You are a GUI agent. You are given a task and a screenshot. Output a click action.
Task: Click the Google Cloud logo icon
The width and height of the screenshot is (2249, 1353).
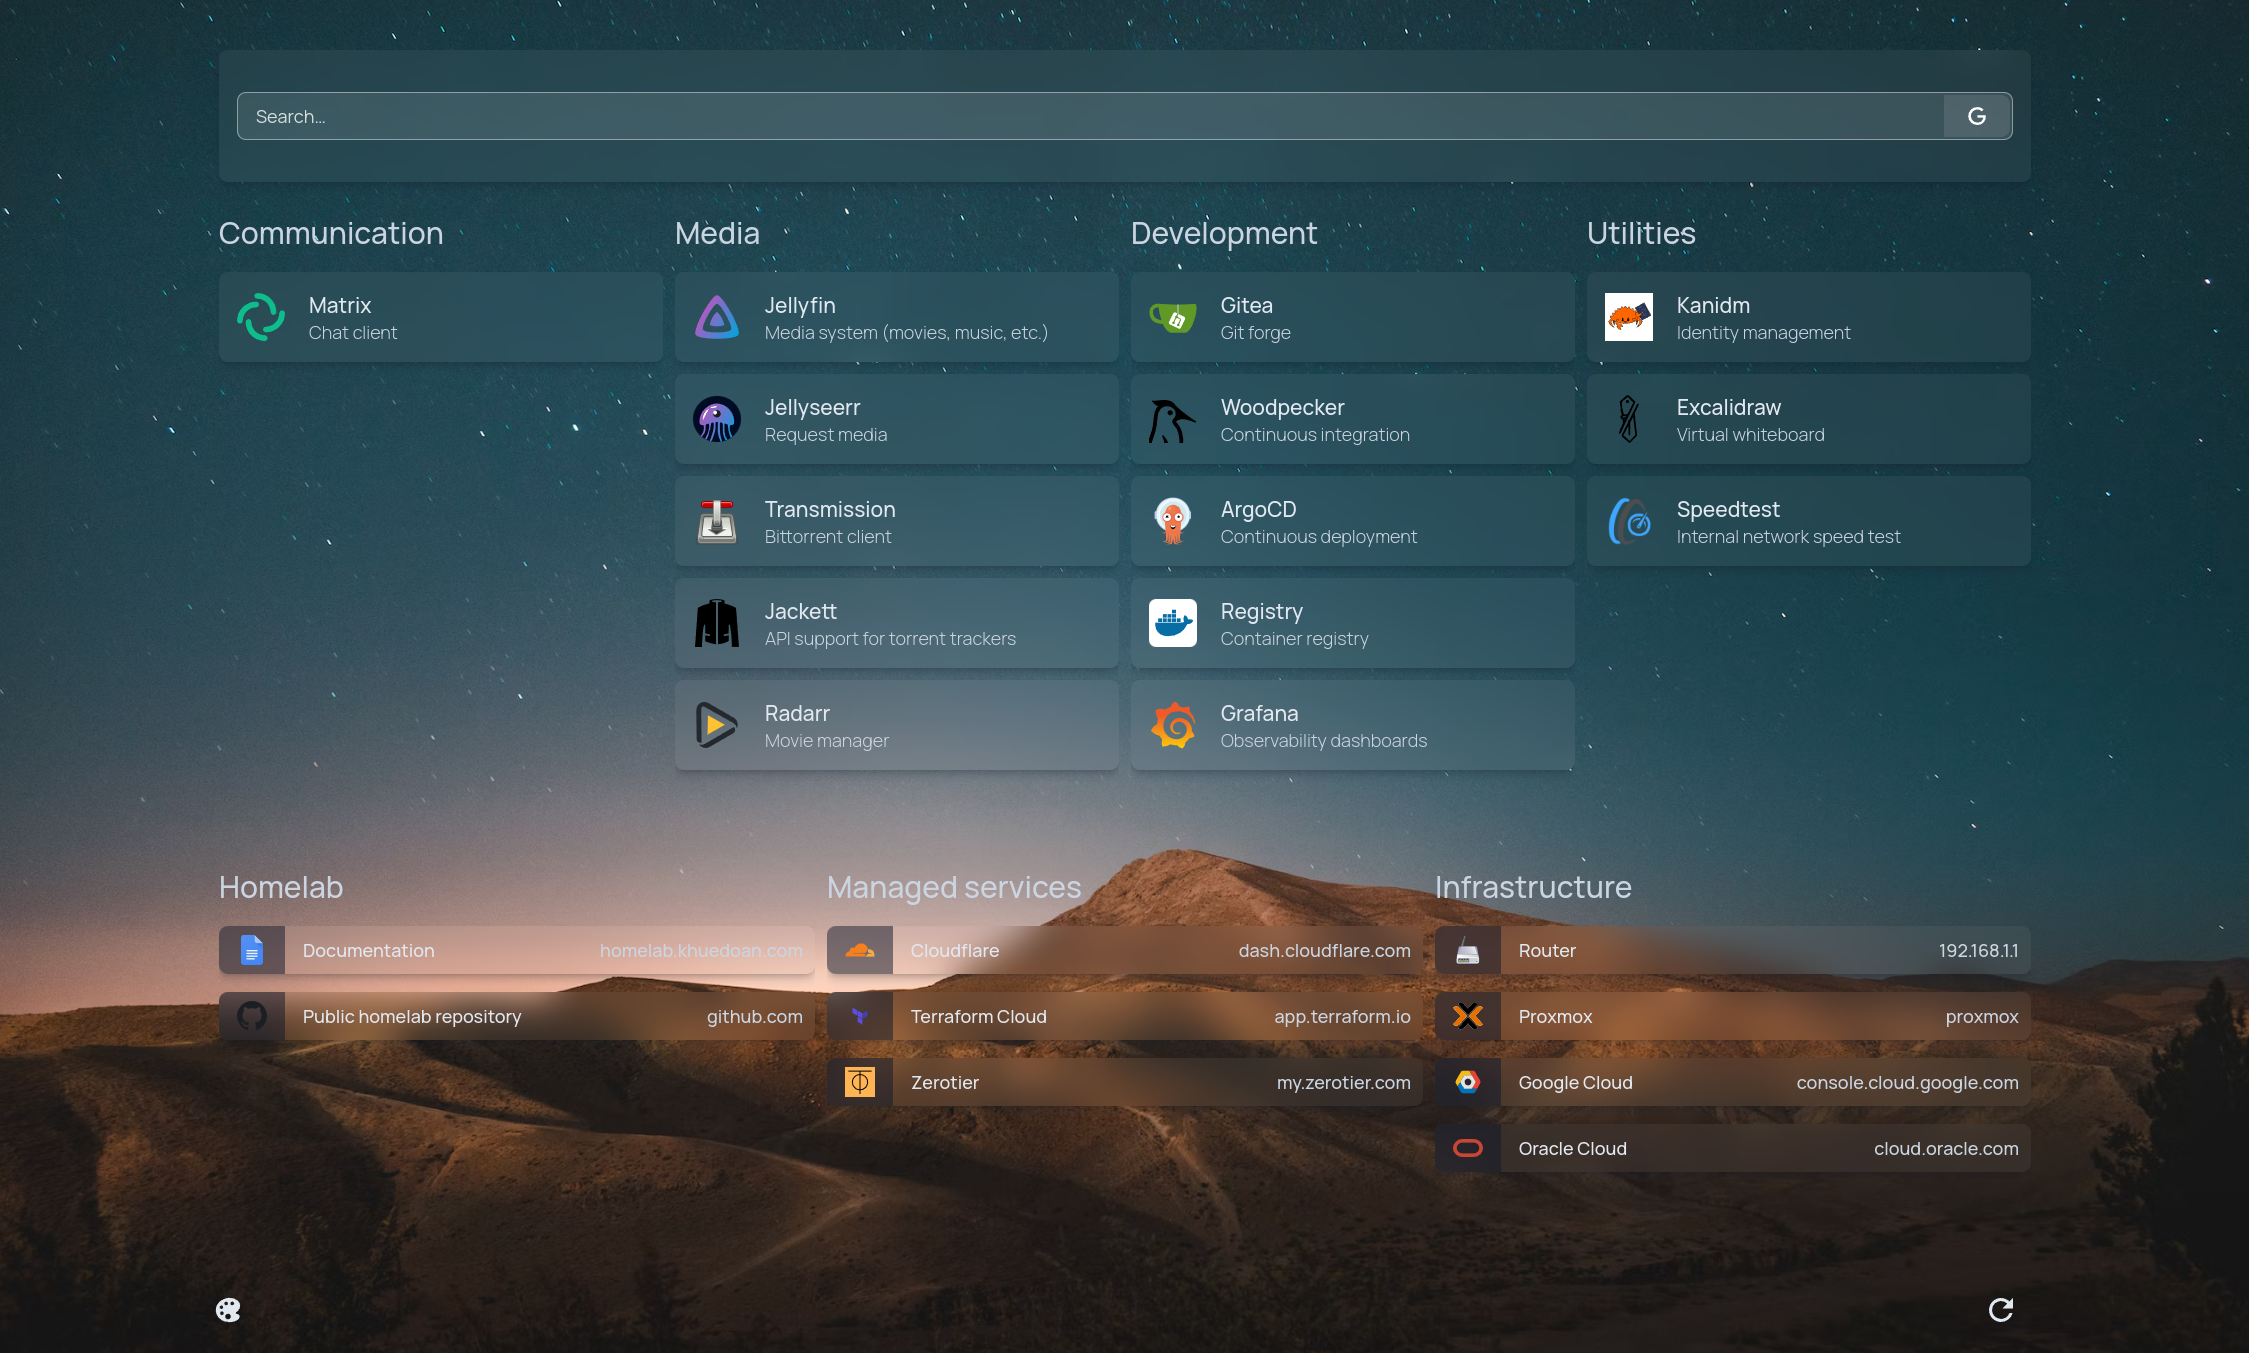pyautogui.click(x=1468, y=1082)
